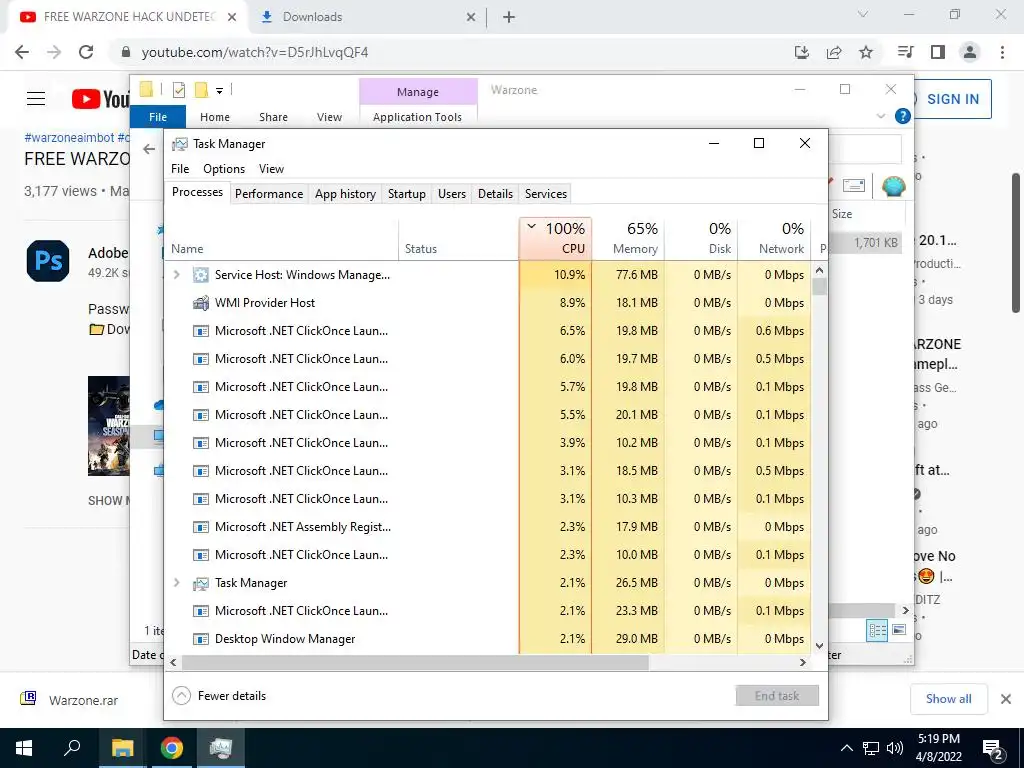Switch to App history tab

[345, 194]
